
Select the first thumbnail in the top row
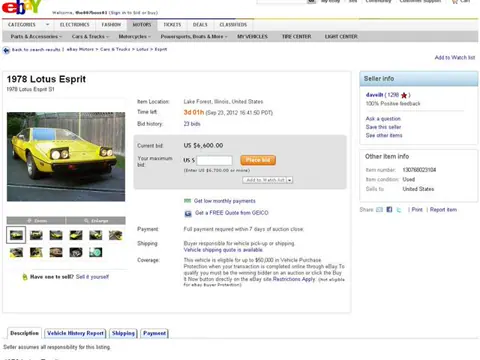click(x=16, y=235)
